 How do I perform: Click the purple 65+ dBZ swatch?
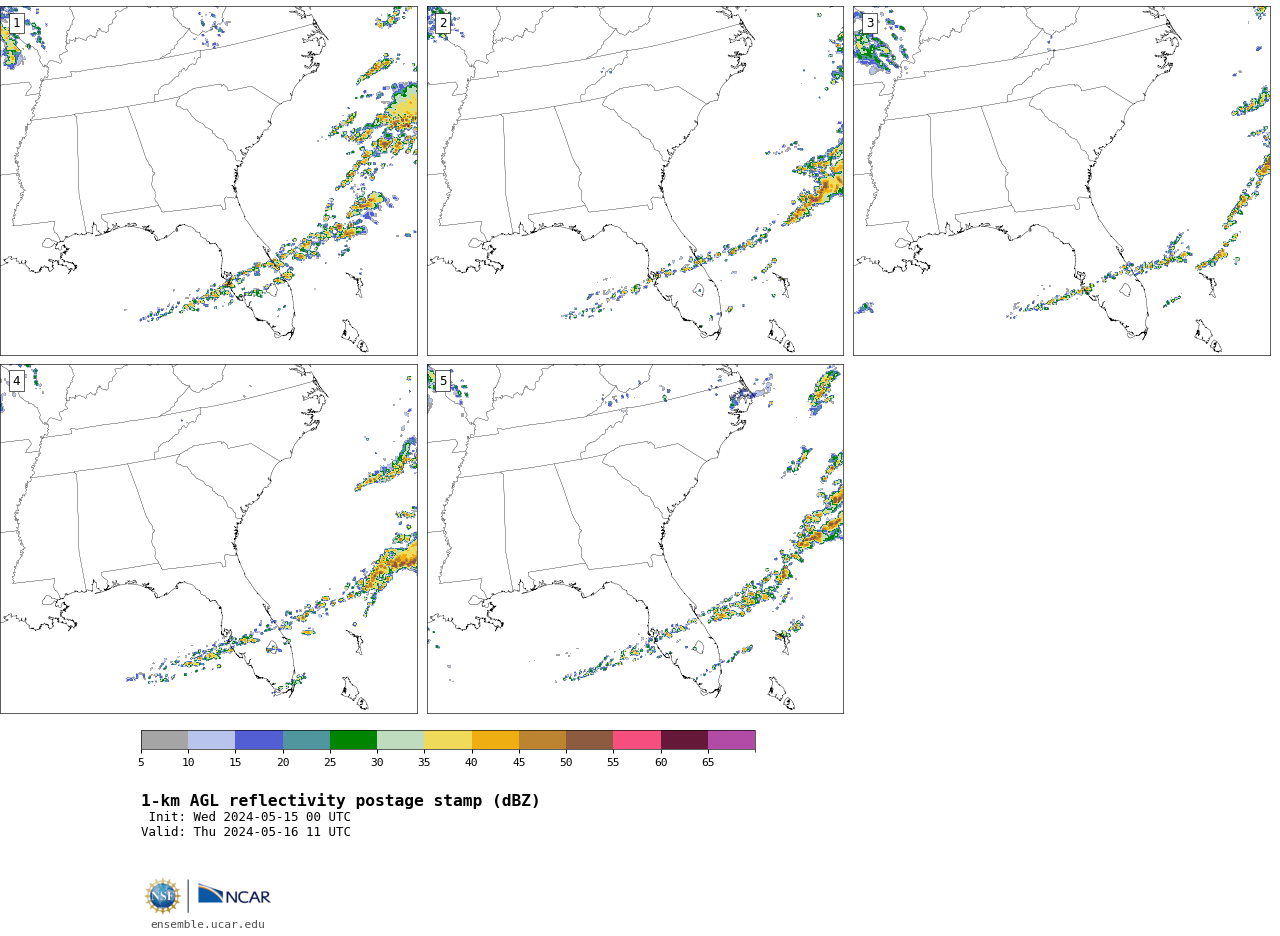tap(731, 740)
